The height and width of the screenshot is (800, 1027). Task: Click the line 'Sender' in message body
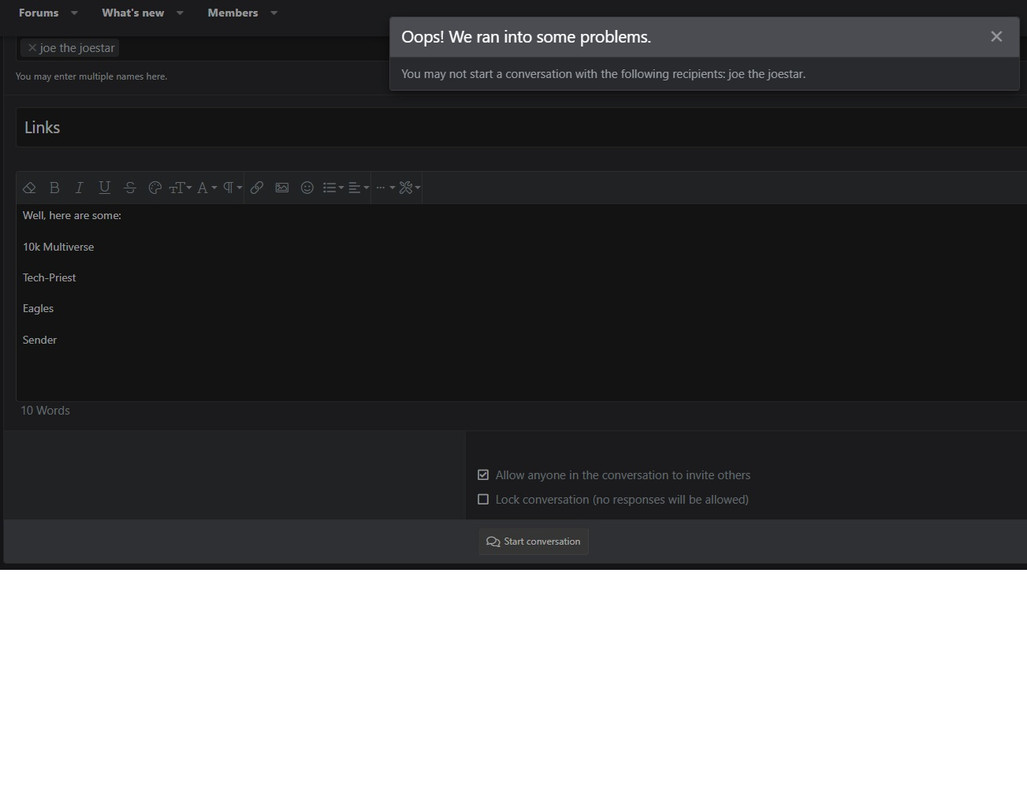point(39,340)
